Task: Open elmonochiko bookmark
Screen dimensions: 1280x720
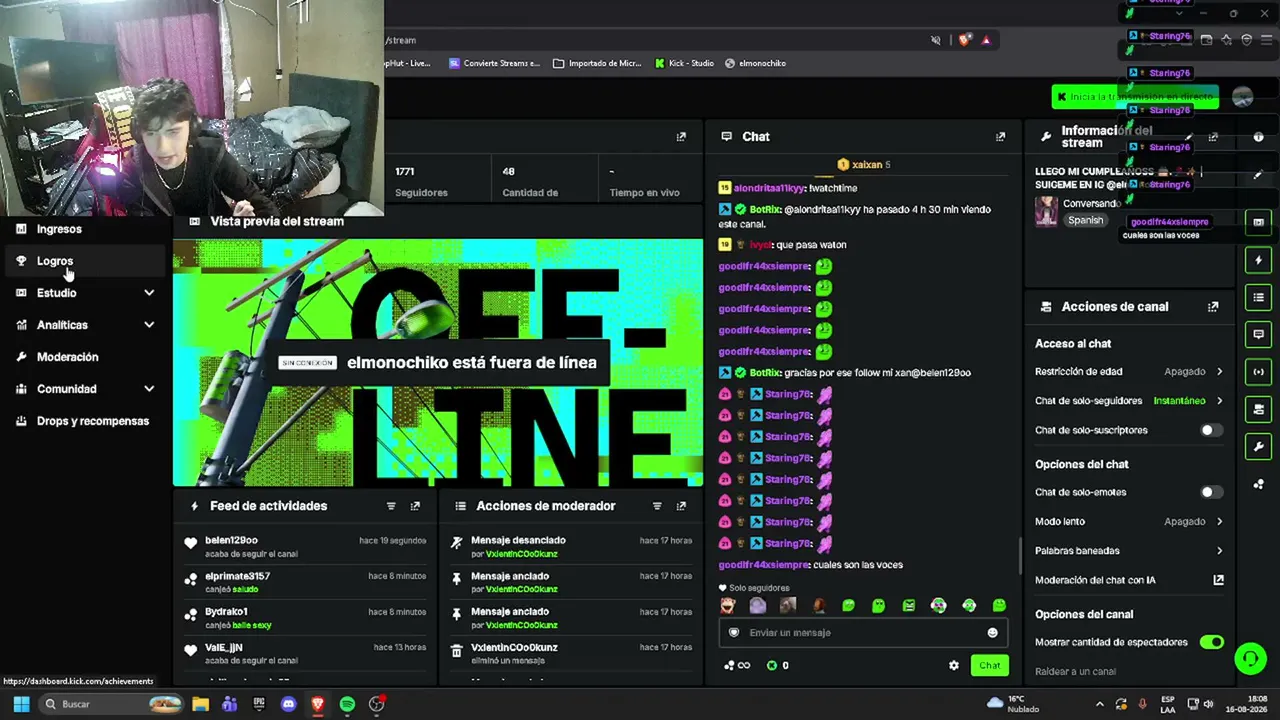Action: pos(755,63)
